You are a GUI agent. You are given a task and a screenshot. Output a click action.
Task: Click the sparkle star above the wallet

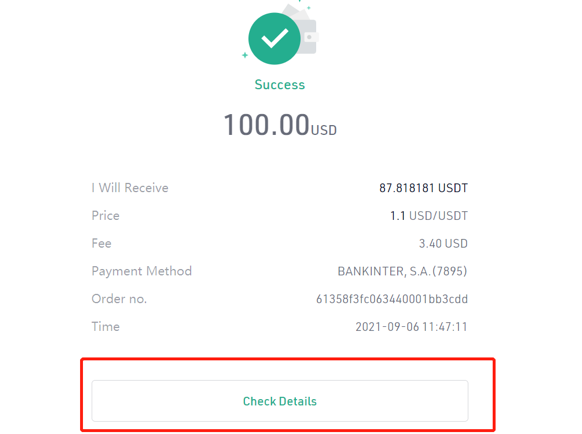pyautogui.click(x=308, y=7)
